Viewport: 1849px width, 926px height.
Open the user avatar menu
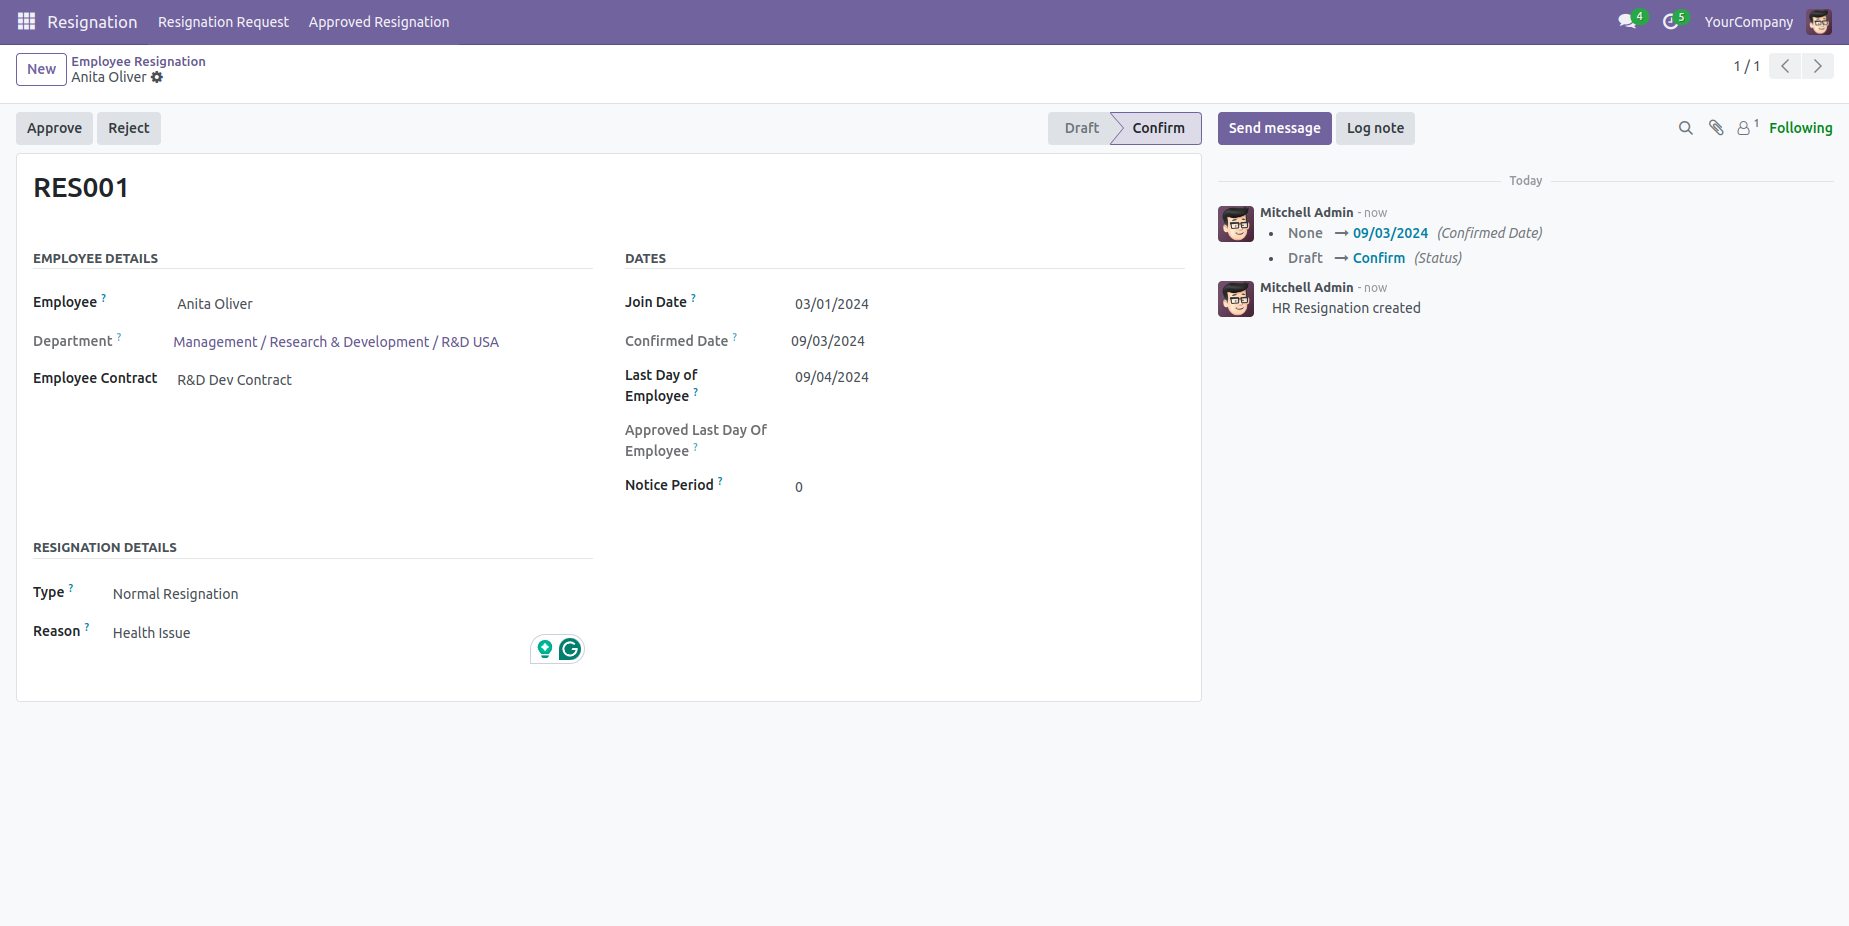pyautogui.click(x=1819, y=21)
